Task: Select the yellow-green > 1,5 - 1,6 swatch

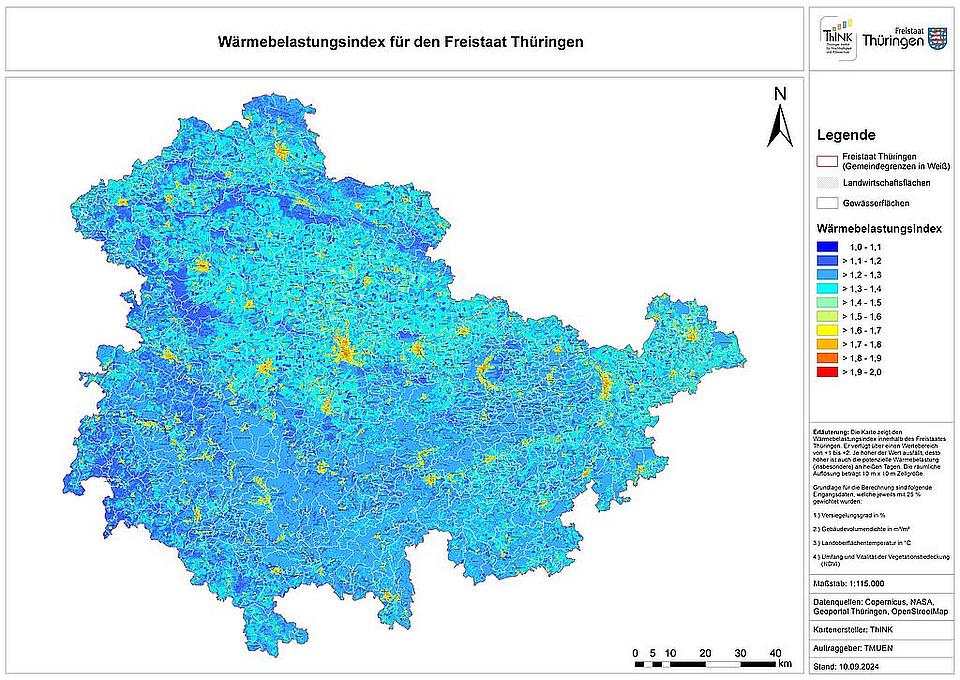Action: 827,316
